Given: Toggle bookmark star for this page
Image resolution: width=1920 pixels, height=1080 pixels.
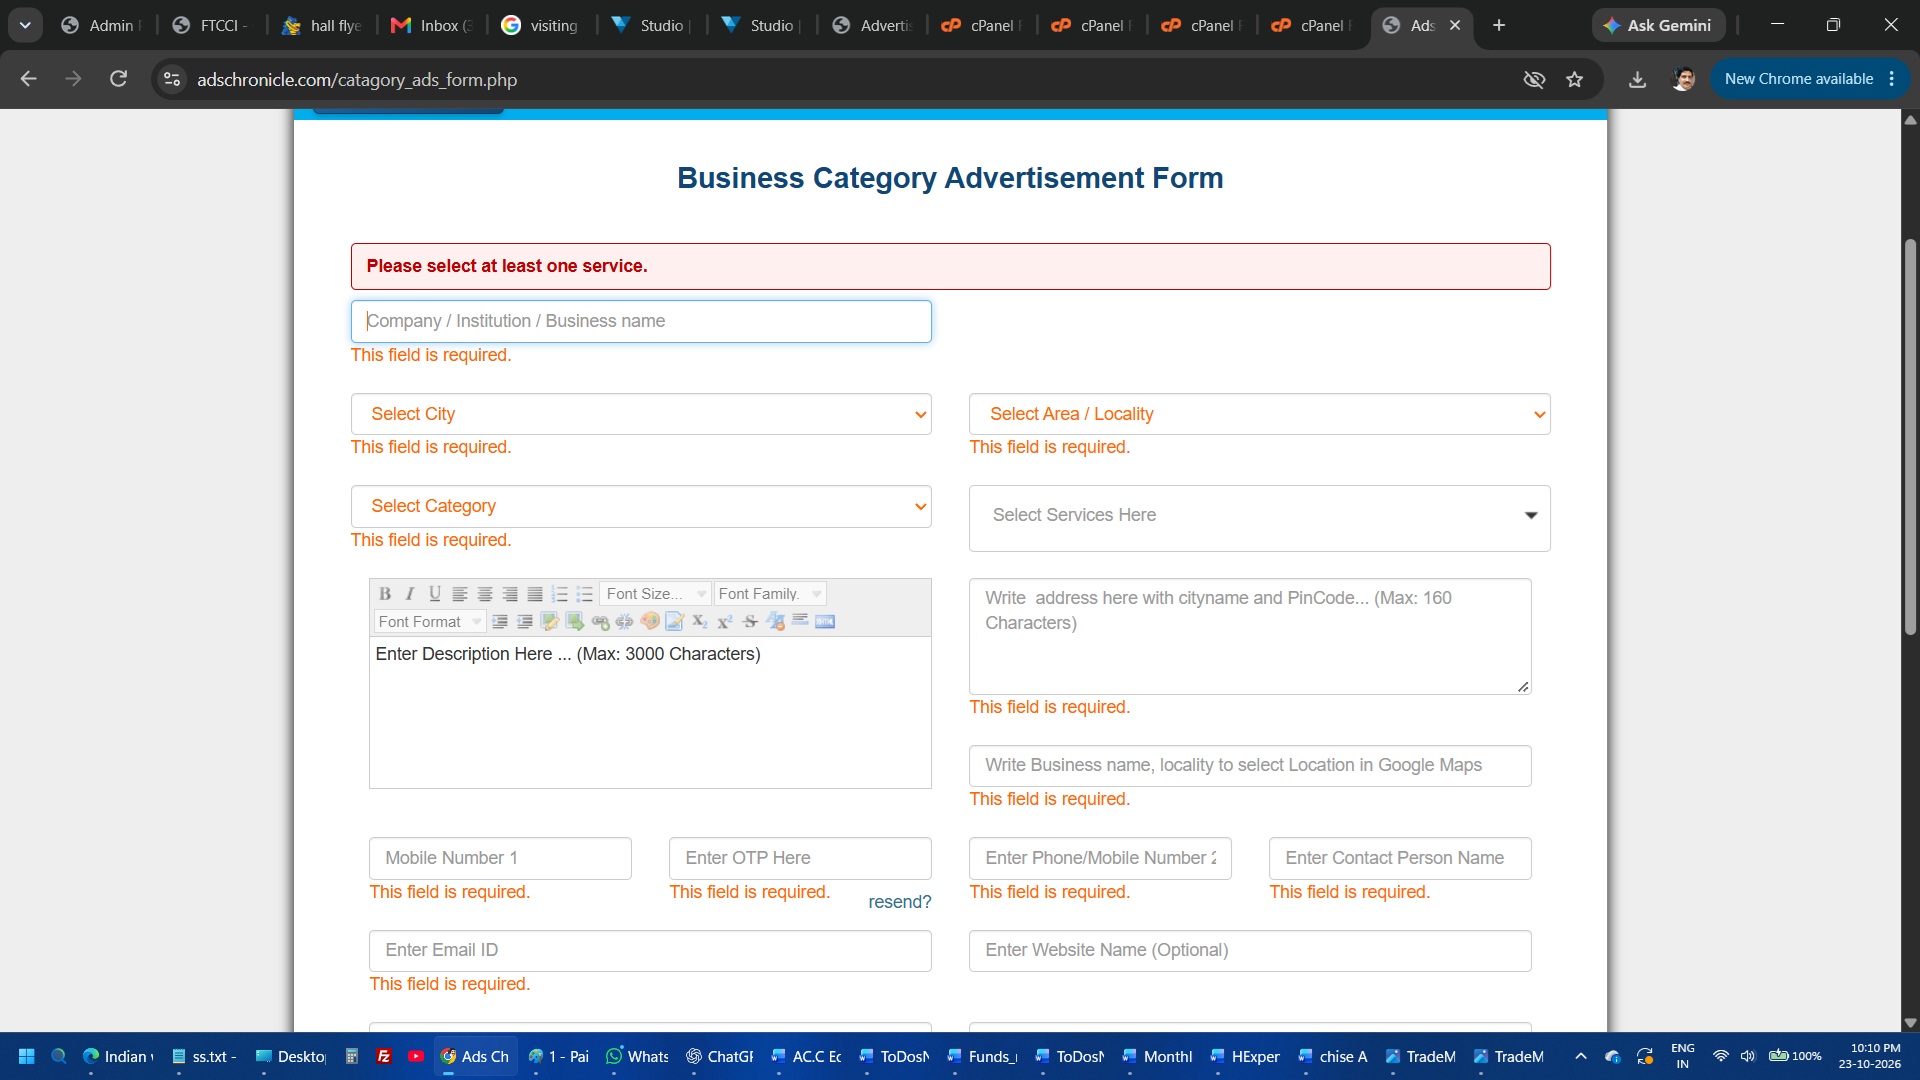Looking at the screenshot, I should tap(1575, 80).
